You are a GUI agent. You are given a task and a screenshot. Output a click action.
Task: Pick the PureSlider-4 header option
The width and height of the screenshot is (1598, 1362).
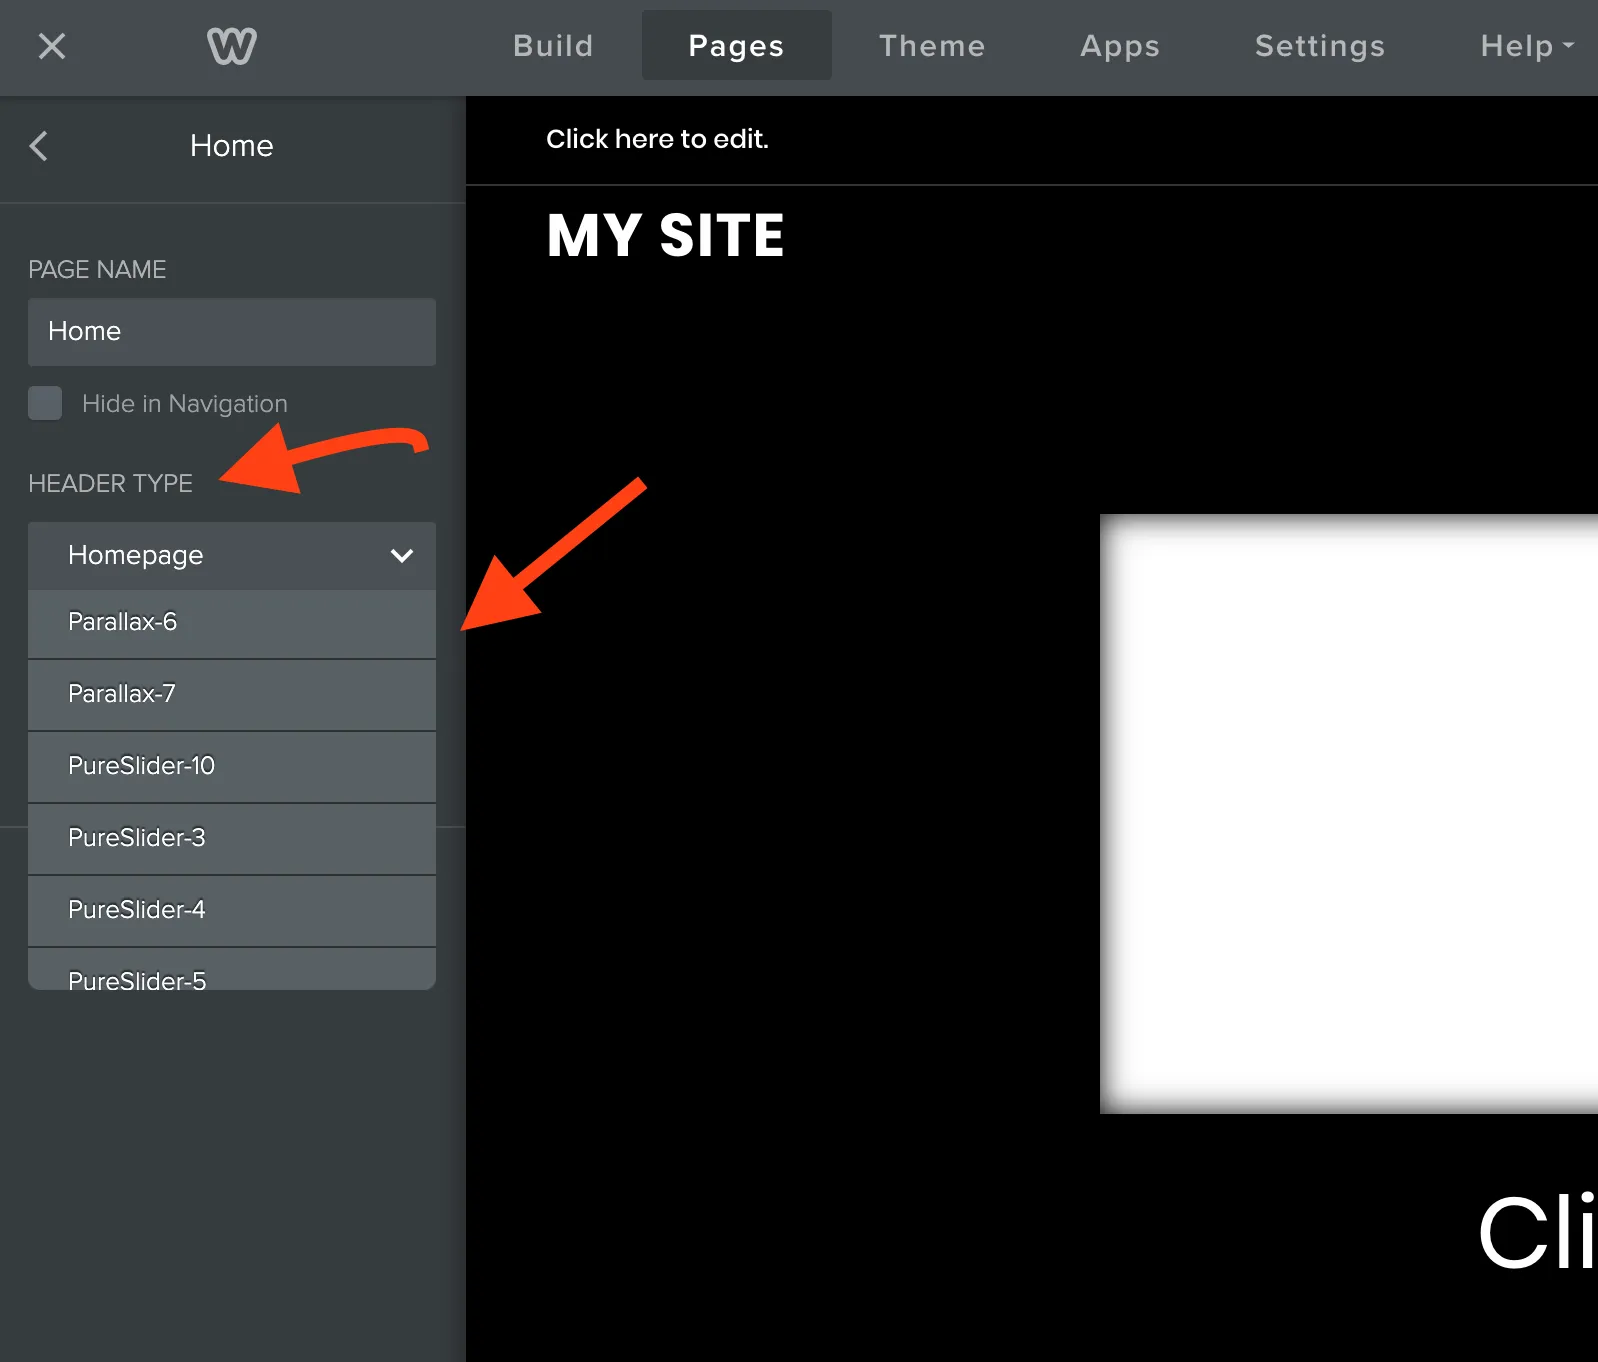pos(232,911)
